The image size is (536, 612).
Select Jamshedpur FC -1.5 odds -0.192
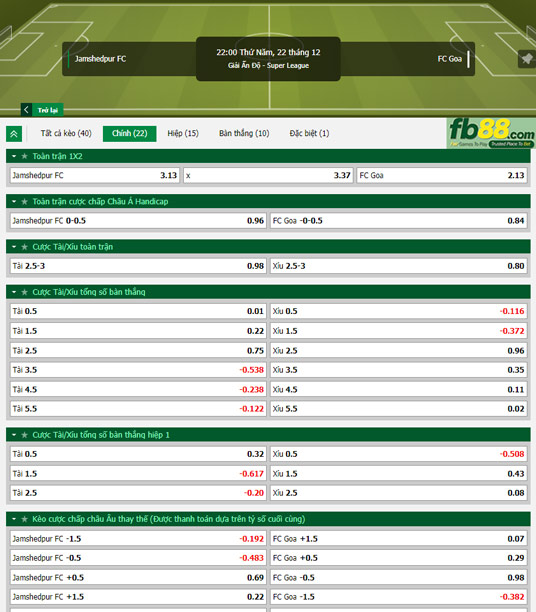pyautogui.click(x=138, y=539)
